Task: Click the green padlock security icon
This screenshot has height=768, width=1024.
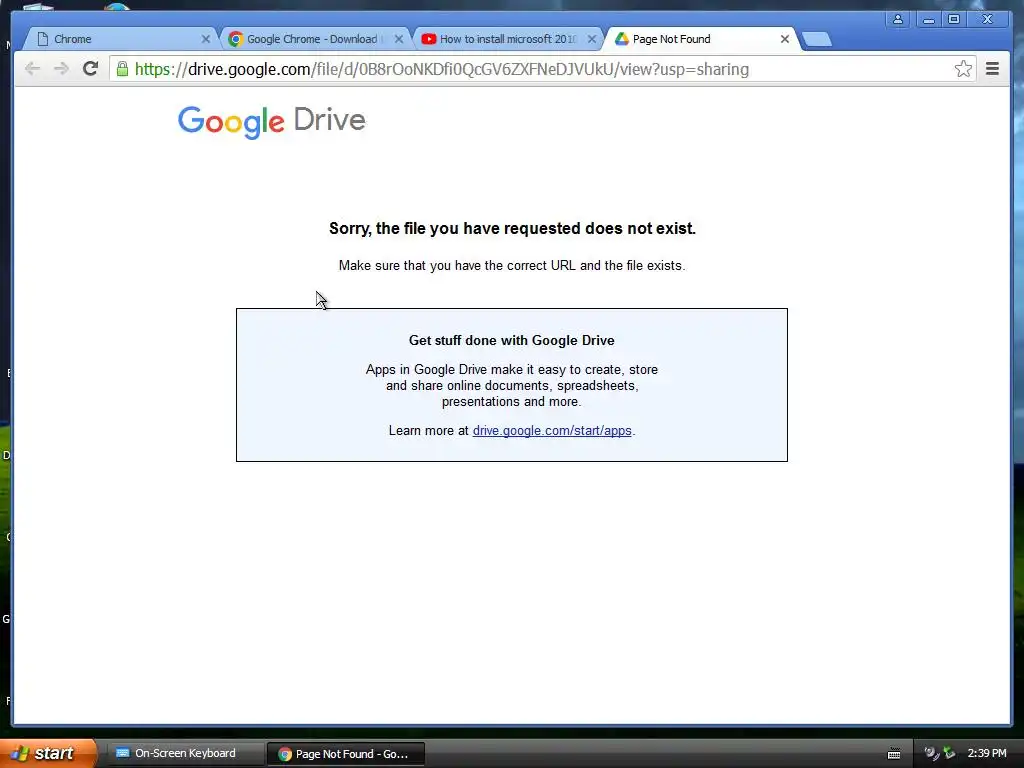Action: 122,69
